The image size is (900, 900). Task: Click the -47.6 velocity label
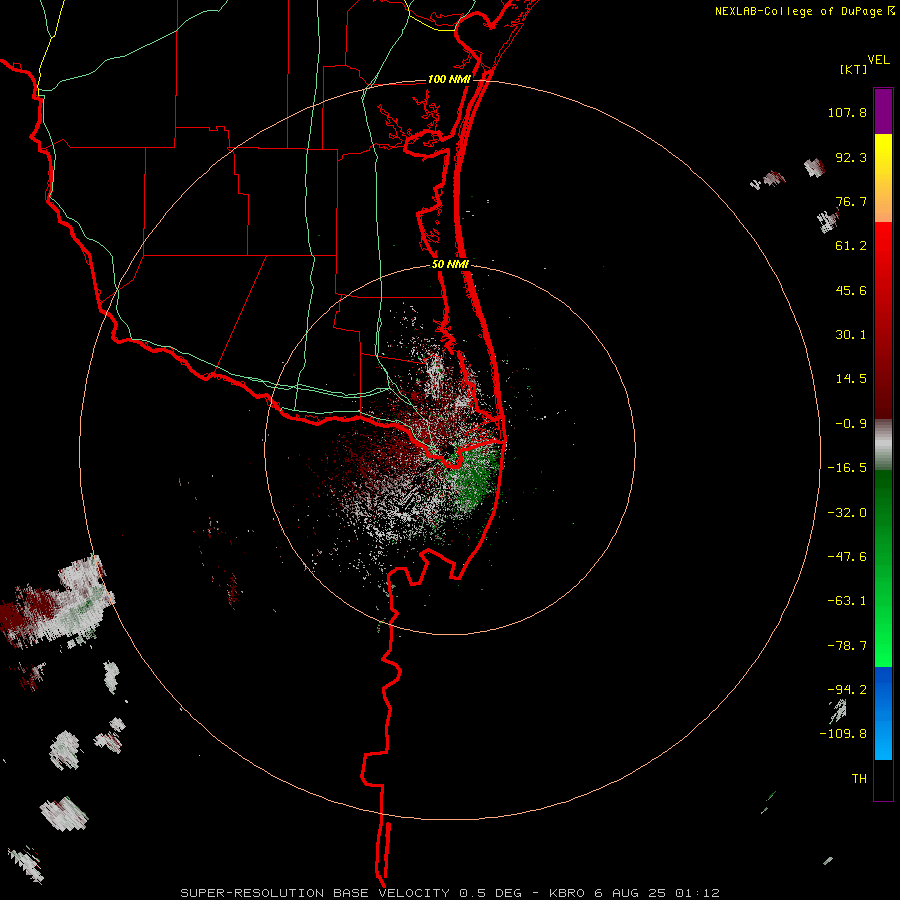847,557
